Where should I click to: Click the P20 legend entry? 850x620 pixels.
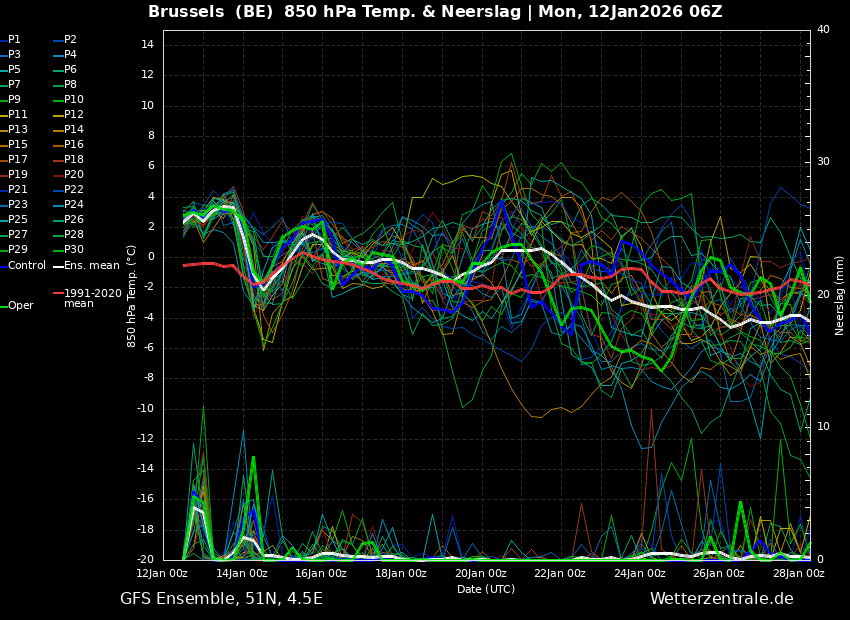point(68,175)
